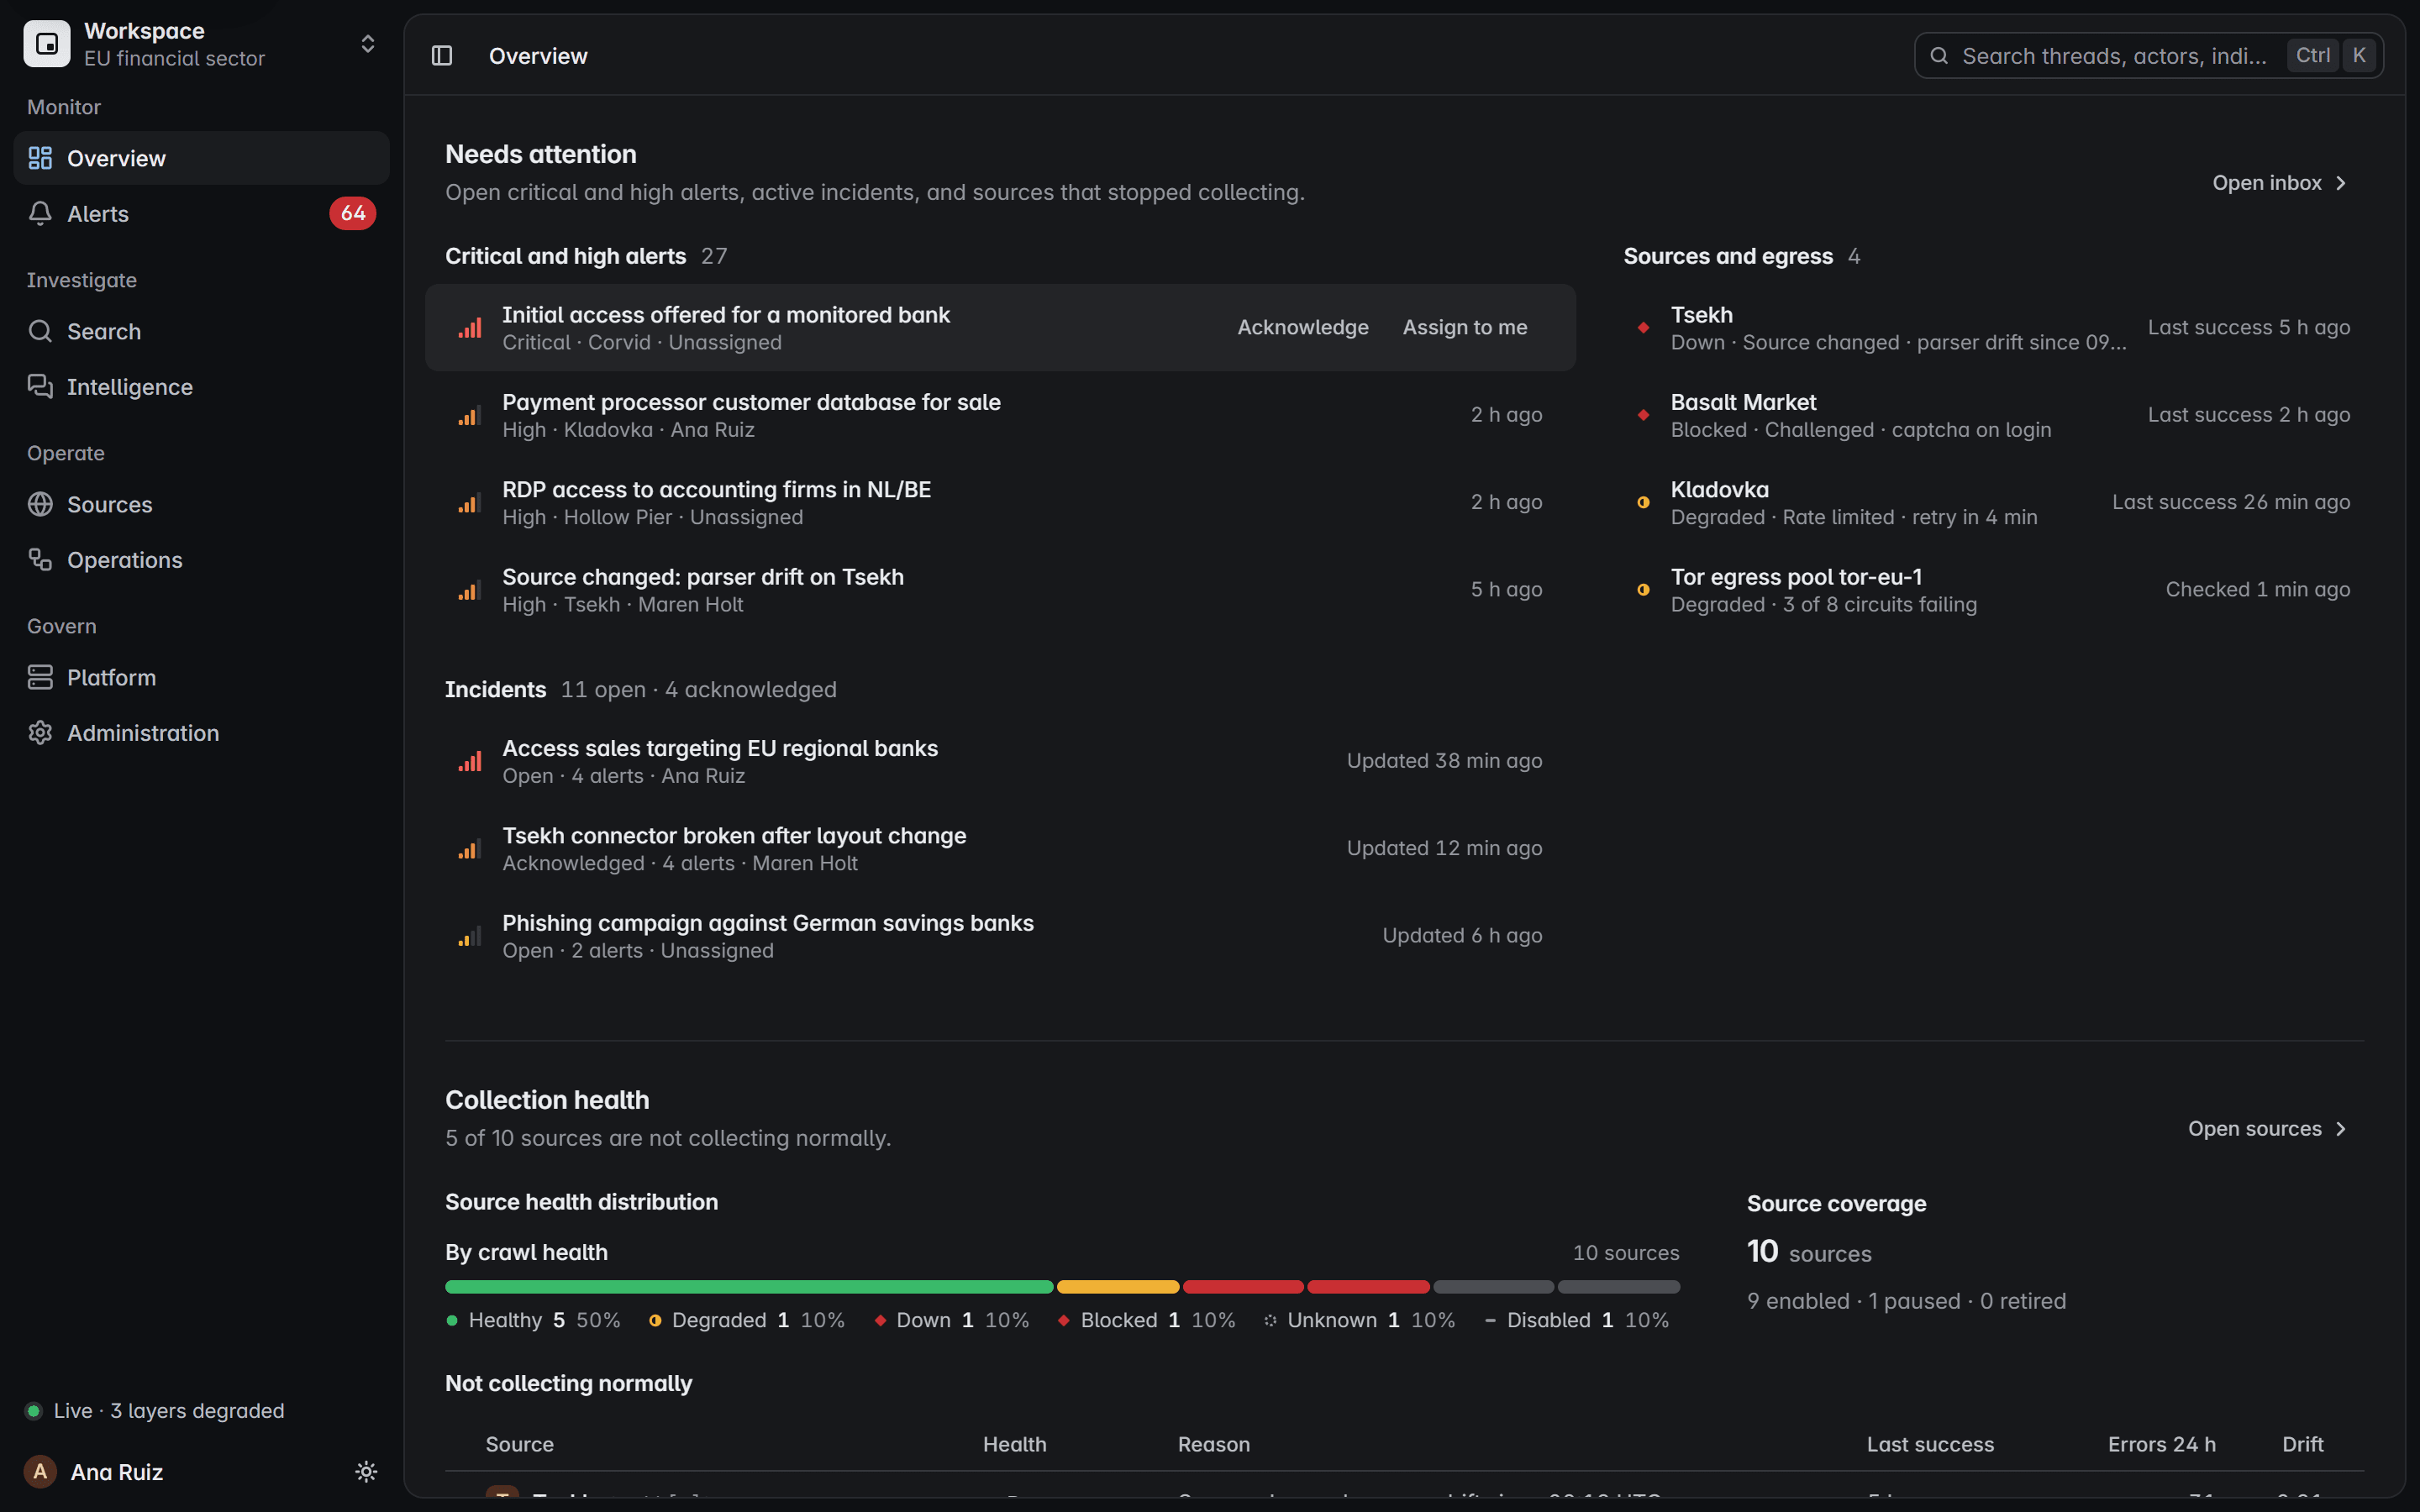Click the Alerts bell icon

40,213
